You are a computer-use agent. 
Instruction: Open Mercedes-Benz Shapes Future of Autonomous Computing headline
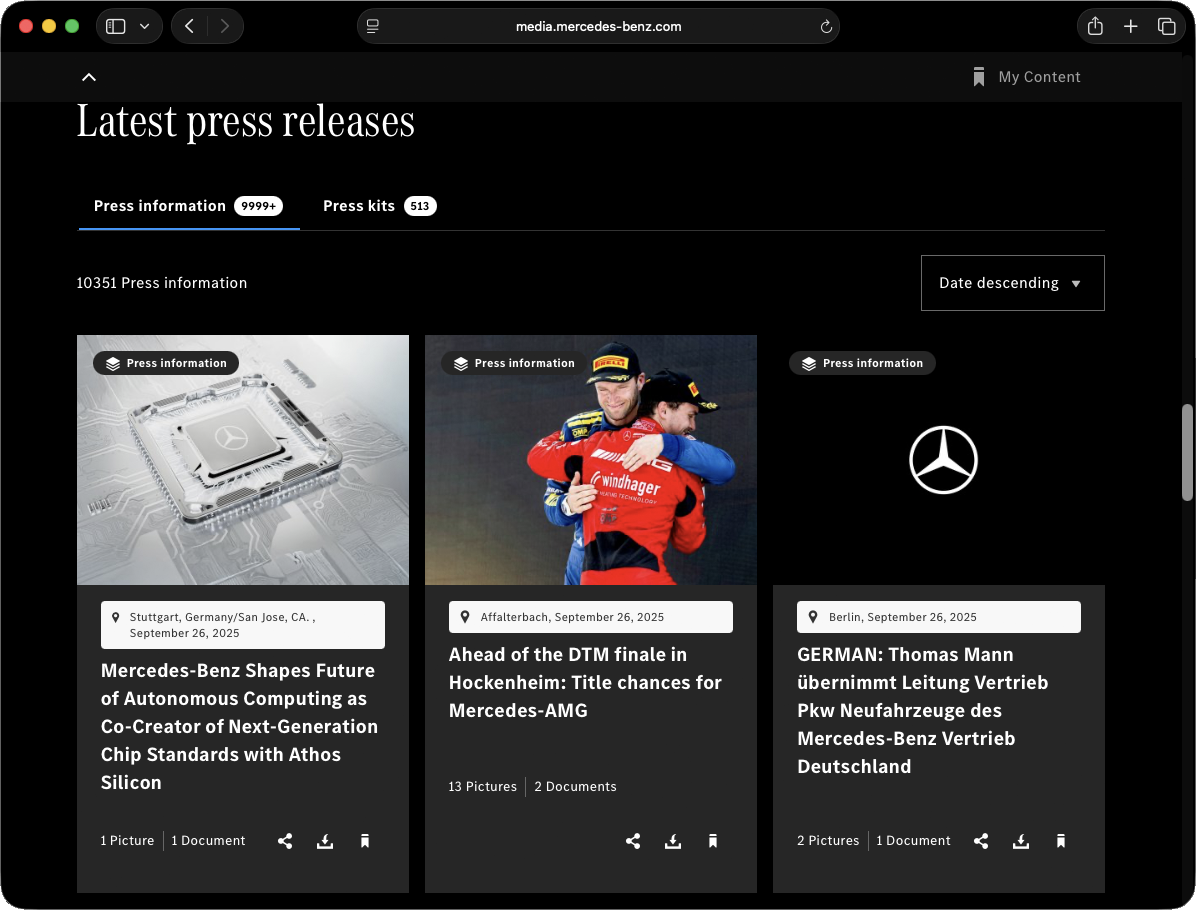click(x=240, y=726)
